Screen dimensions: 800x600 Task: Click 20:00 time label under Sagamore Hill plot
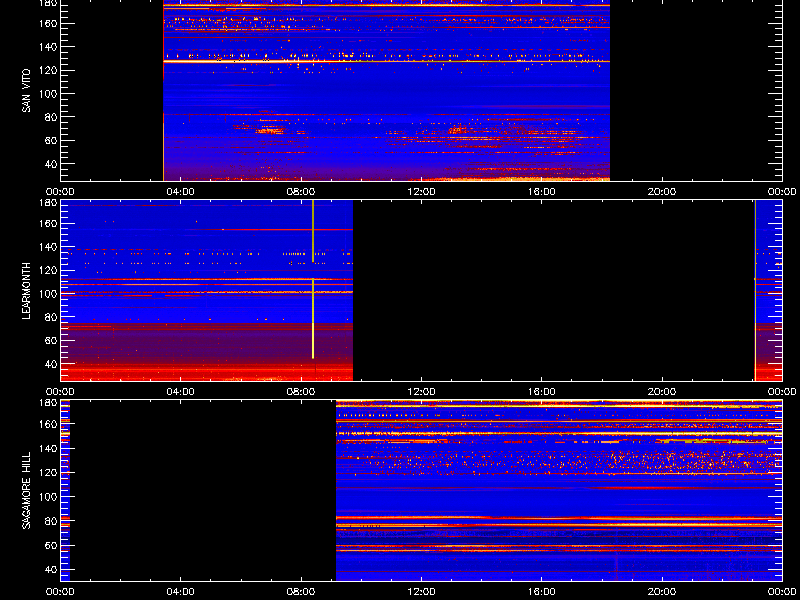662,592
